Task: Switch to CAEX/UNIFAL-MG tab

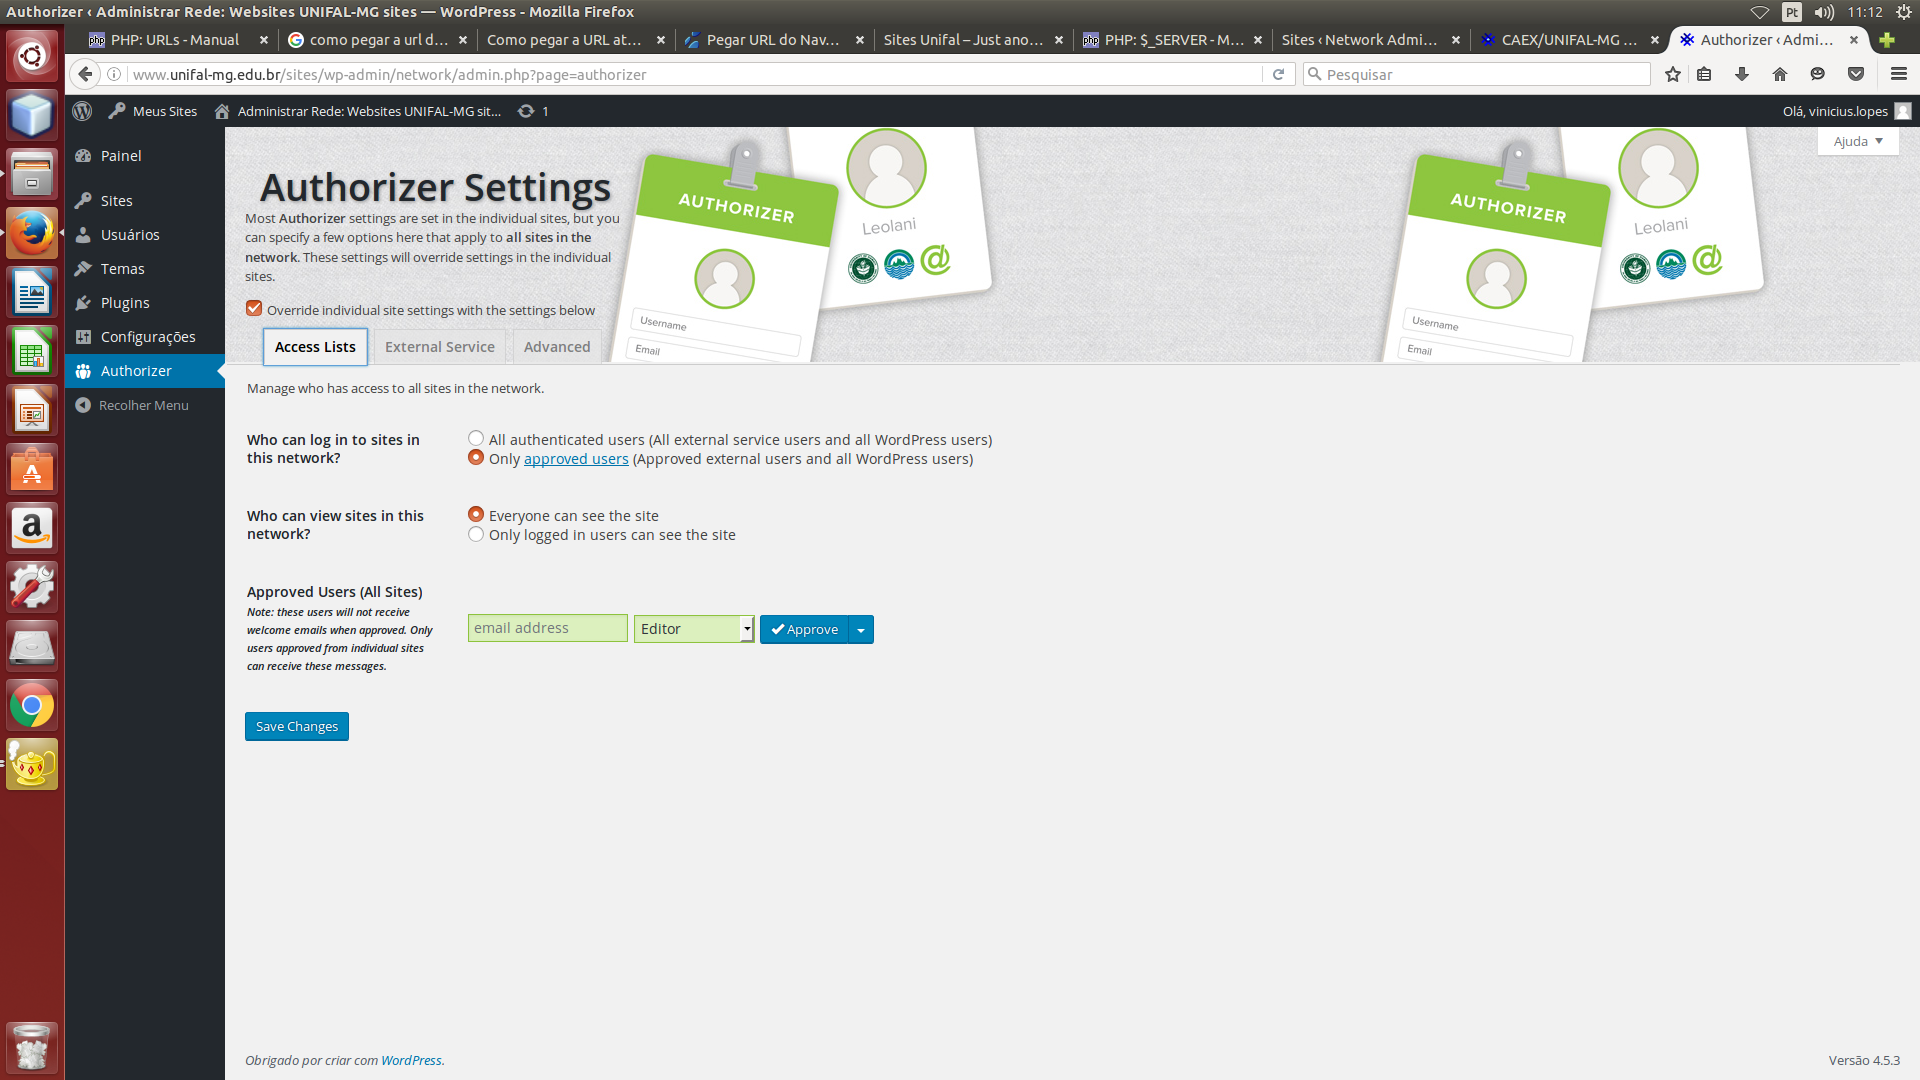Action: tap(1569, 40)
